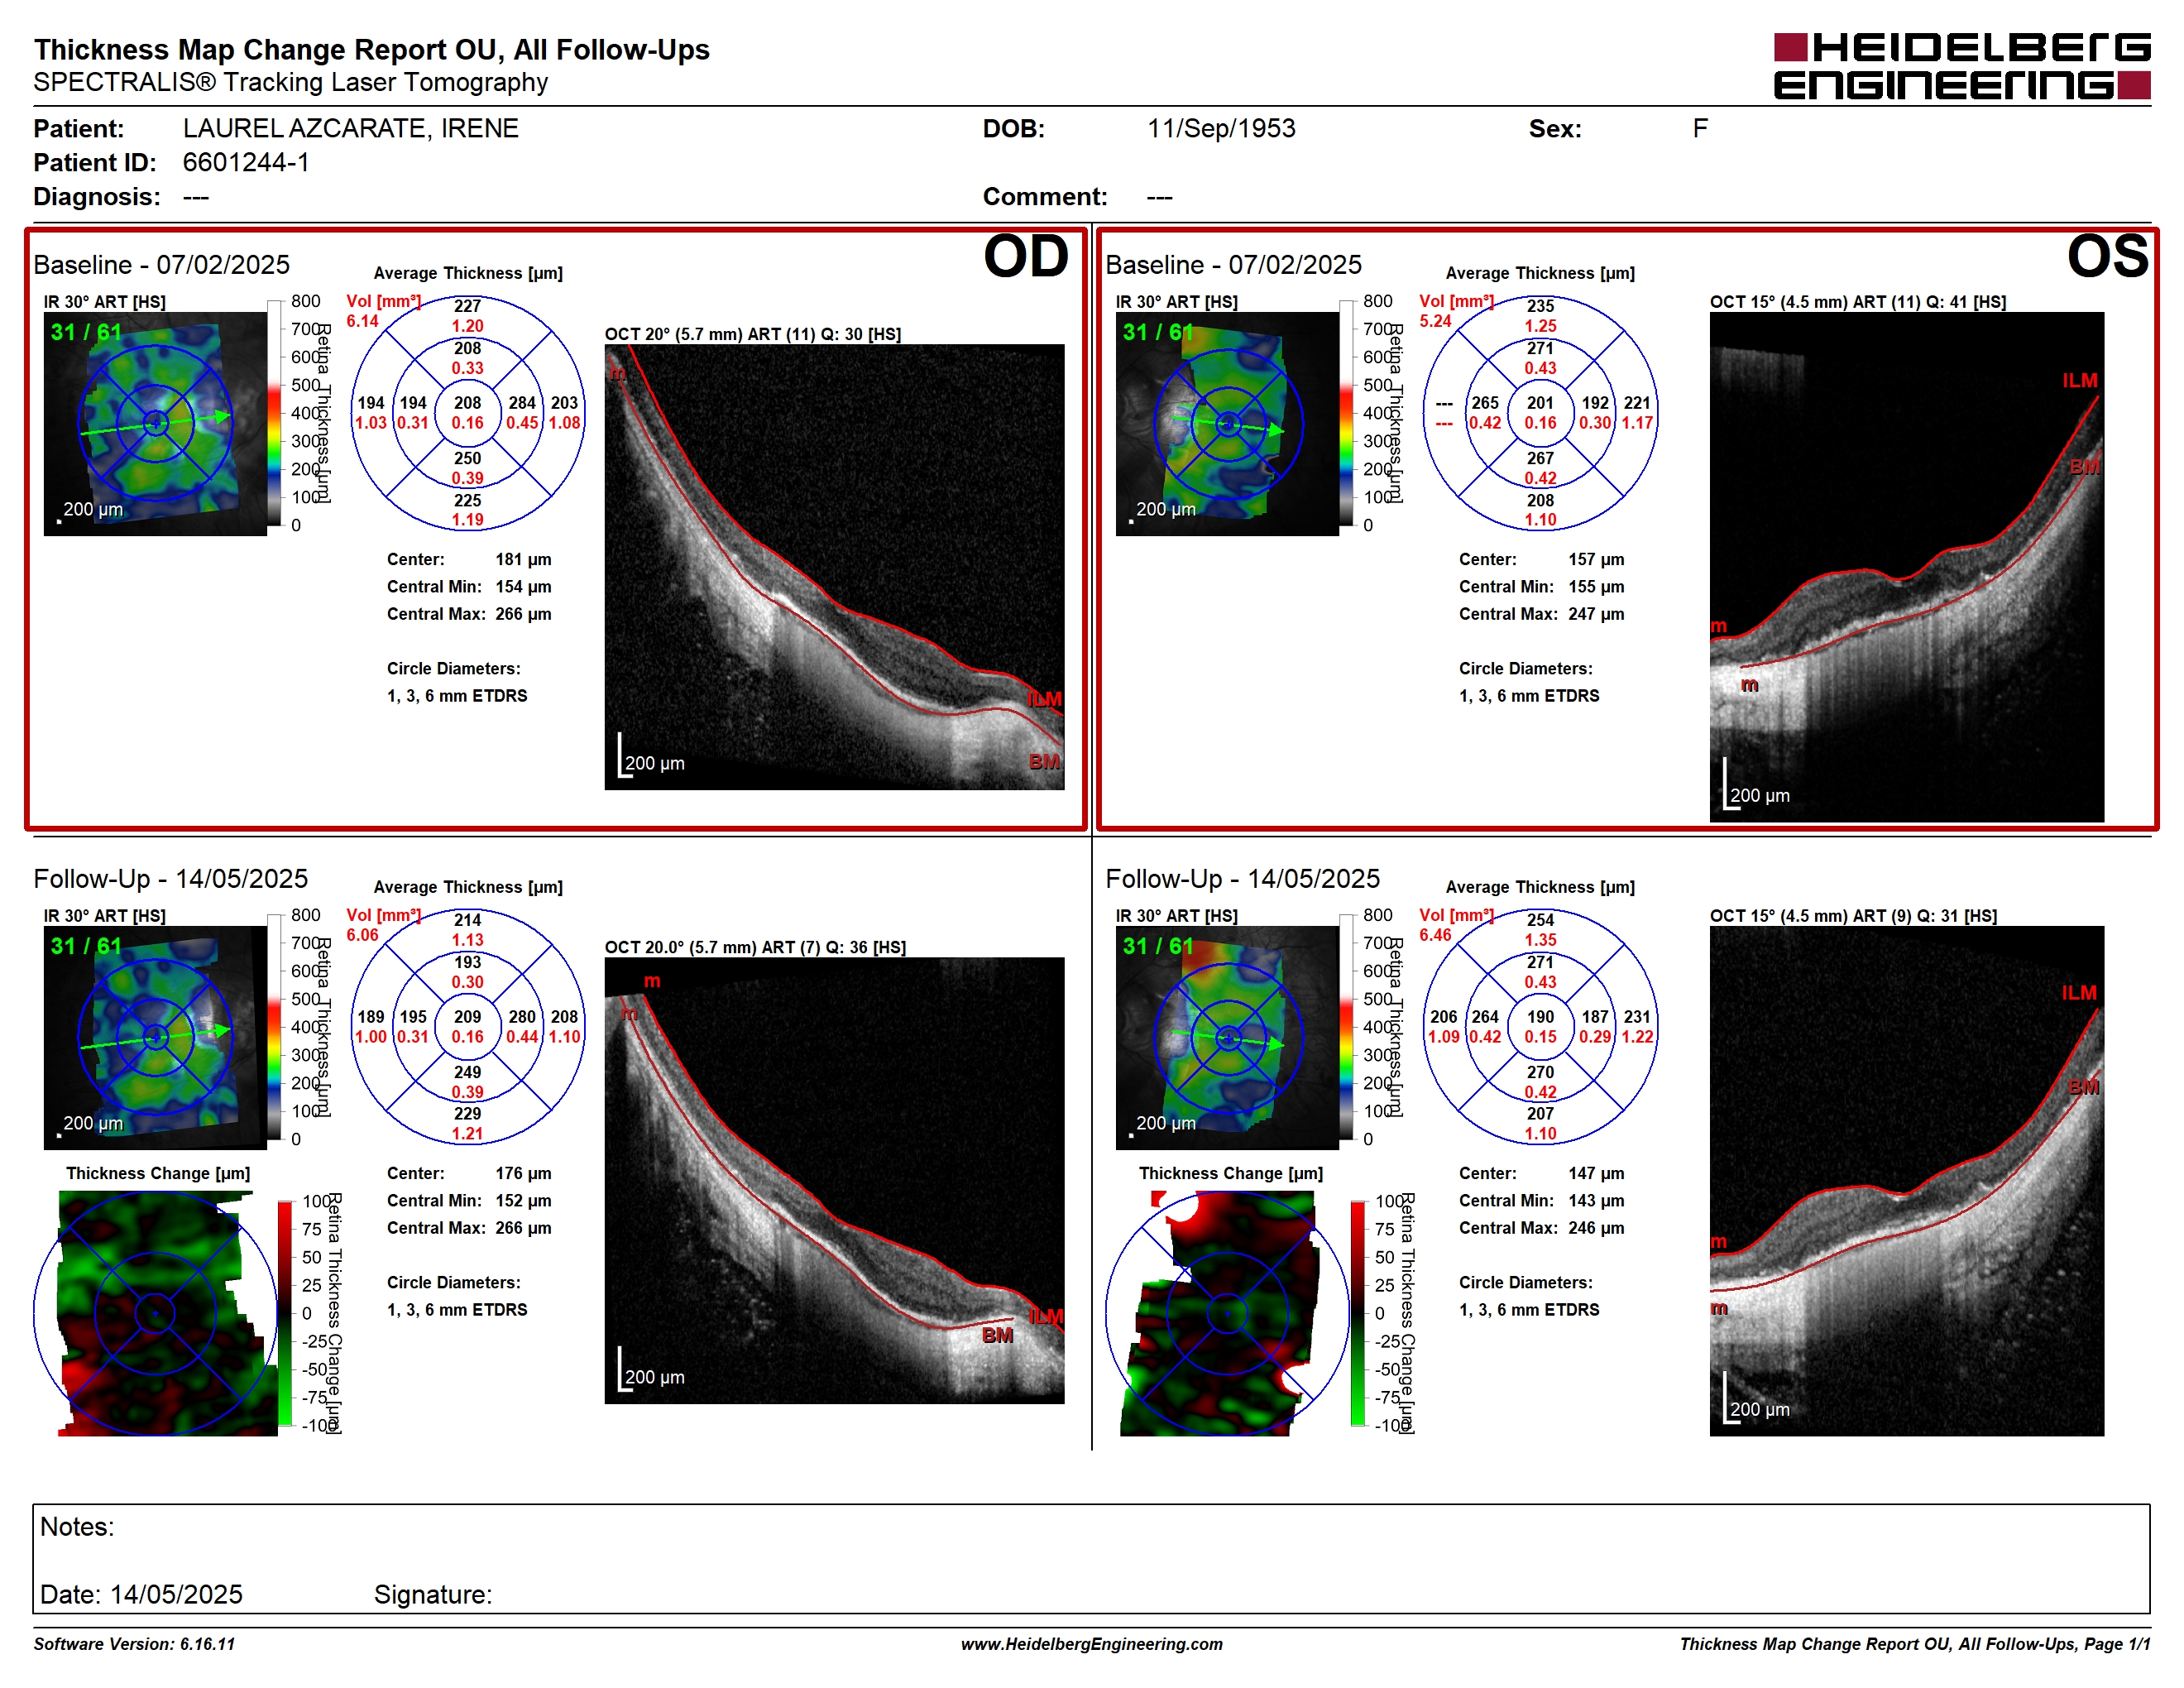Open the OD follow-up IR fundus thickness map
Screen dimensions: 2184x1688
point(155,1038)
